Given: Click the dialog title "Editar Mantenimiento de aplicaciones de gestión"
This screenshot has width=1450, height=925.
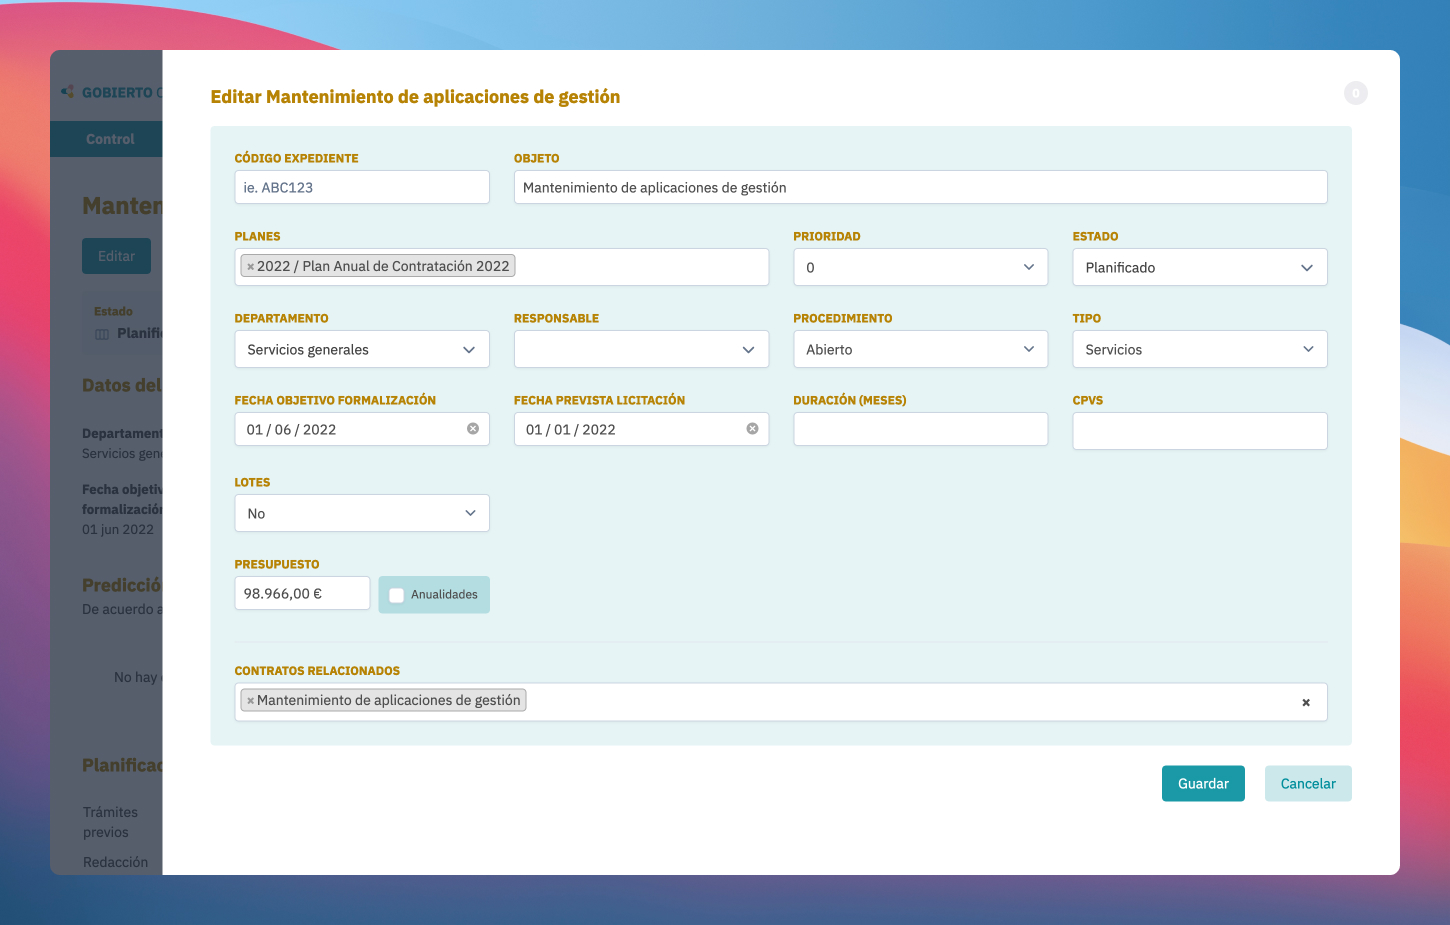Looking at the screenshot, I should coord(415,97).
